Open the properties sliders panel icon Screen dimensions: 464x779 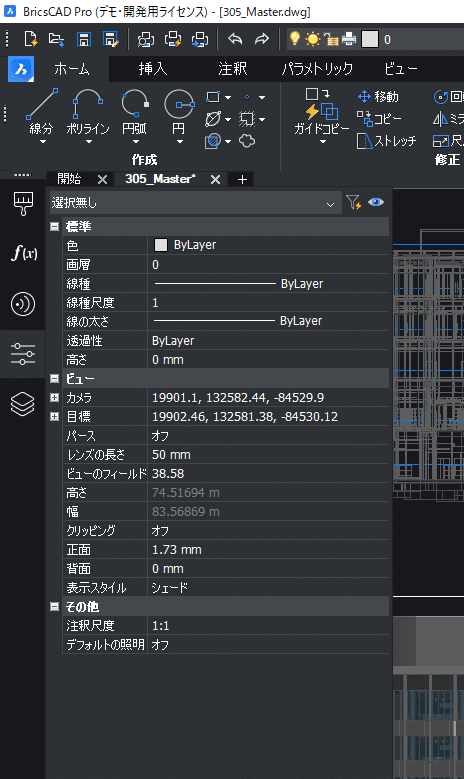pyautogui.click(x=23, y=354)
